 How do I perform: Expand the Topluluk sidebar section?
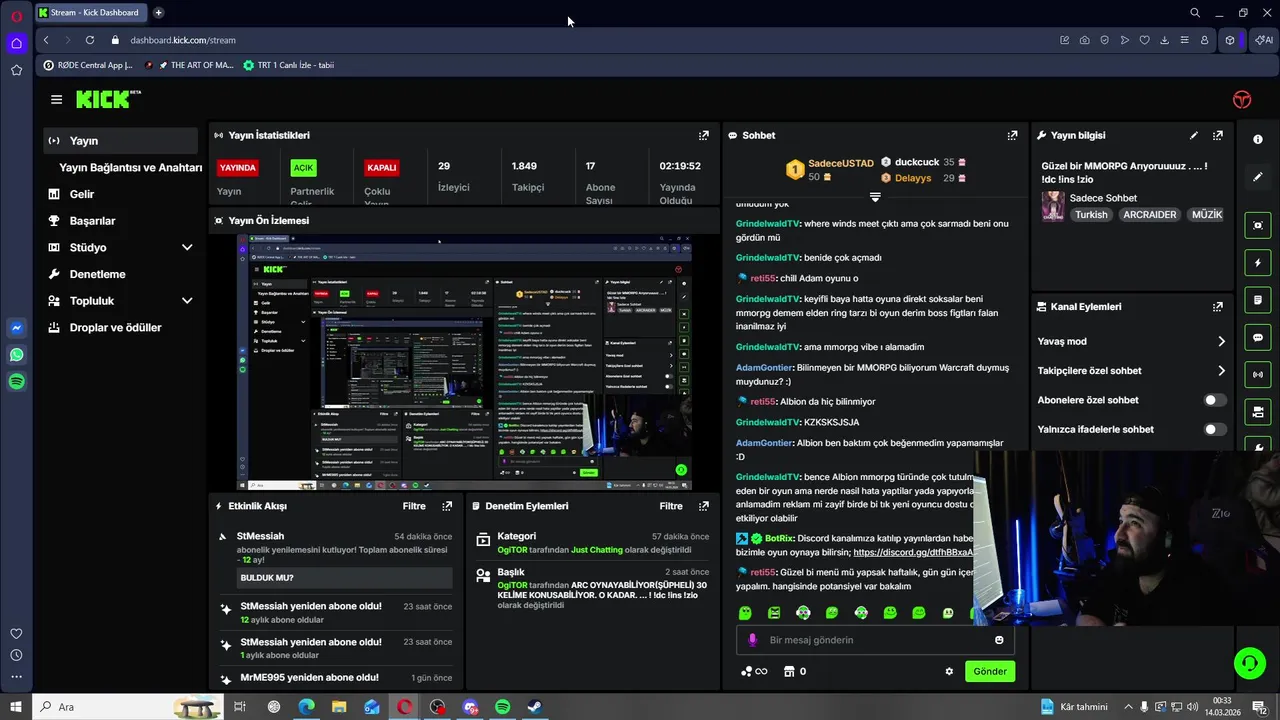click(x=187, y=300)
